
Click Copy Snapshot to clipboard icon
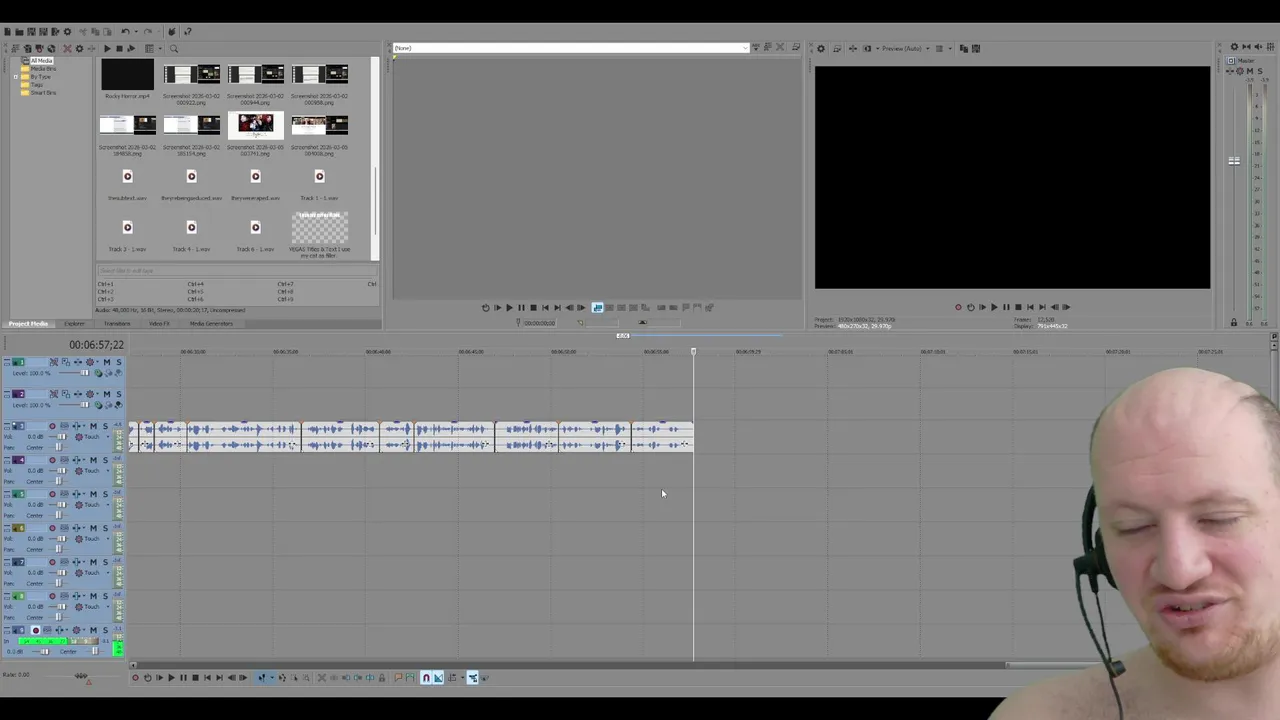pos(964,48)
